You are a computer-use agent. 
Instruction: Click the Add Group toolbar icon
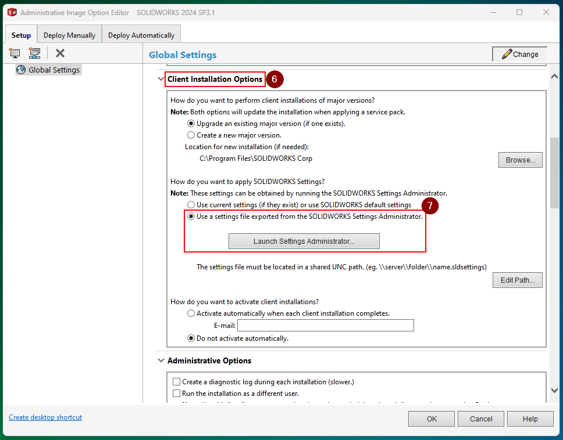coord(34,53)
